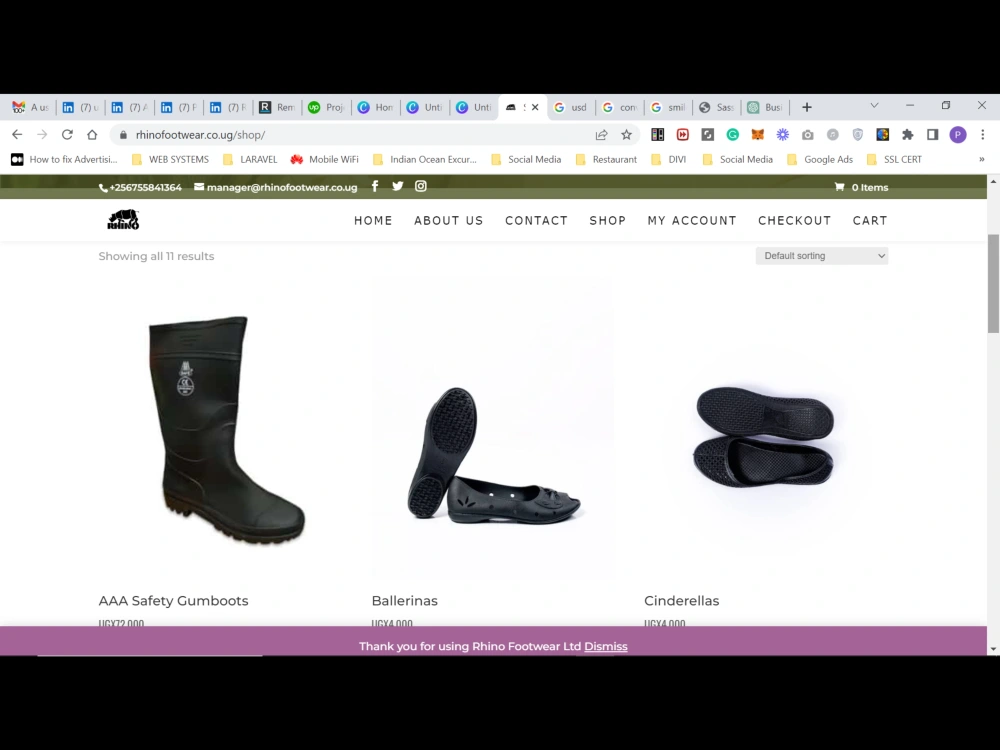Open MY ACCOUNT page

pos(692,221)
